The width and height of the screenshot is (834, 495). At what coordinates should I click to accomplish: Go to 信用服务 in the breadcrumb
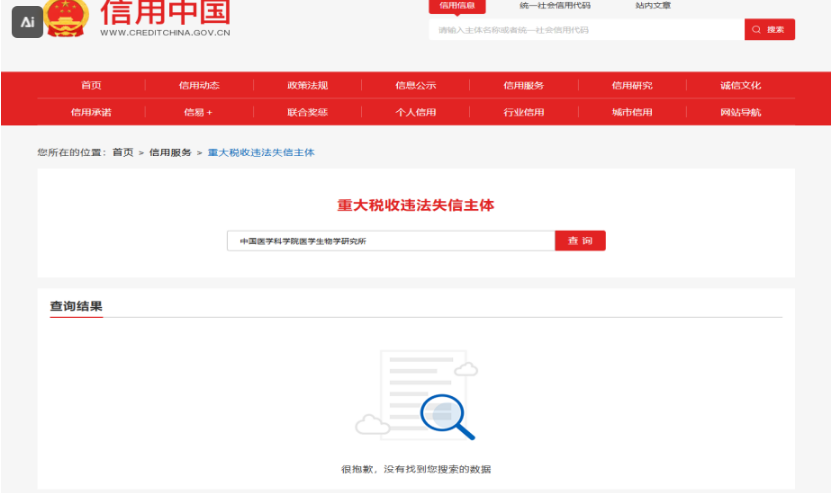pyautogui.click(x=170, y=153)
